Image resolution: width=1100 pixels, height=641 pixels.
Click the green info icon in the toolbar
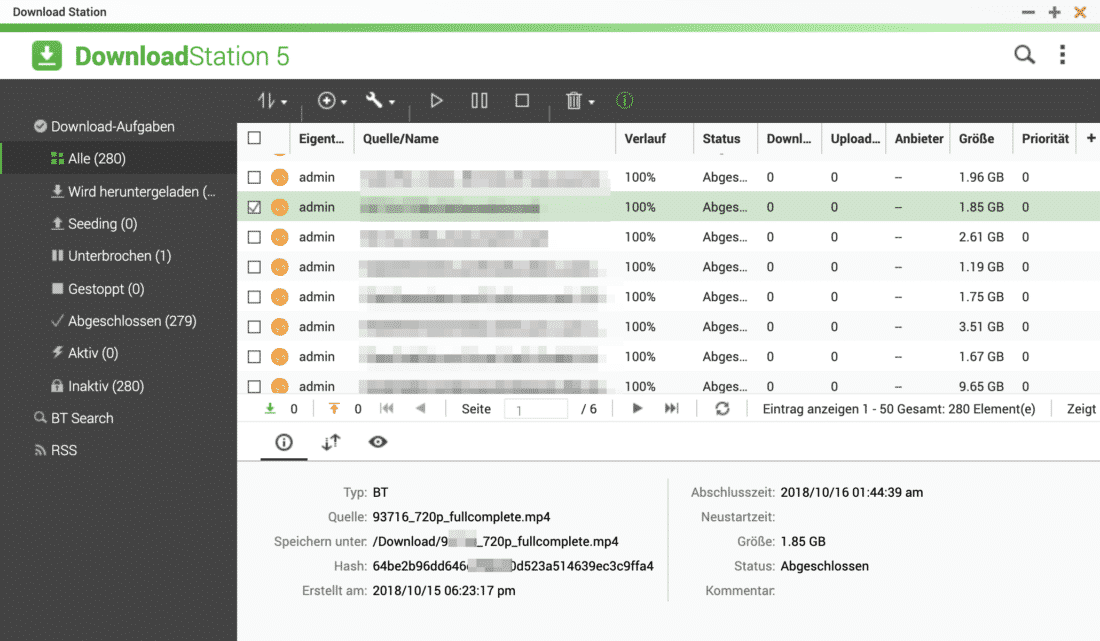(625, 101)
